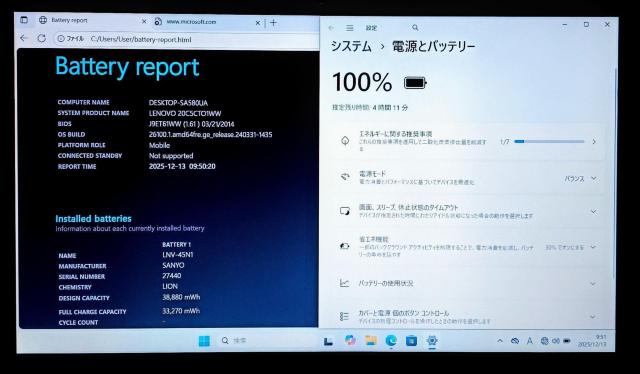Click the screen and sleep timeout icon
The image size is (640, 374).
(345, 211)
